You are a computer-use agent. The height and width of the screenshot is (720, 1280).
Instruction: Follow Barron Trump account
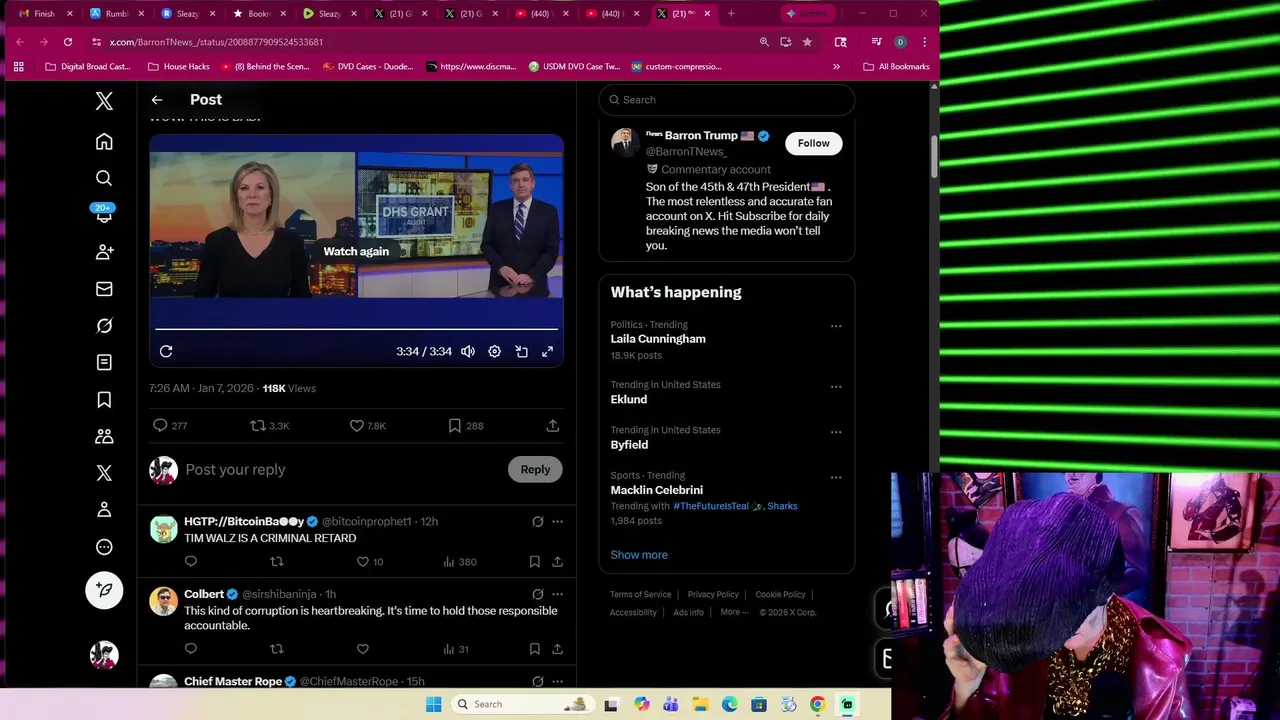click(x=813, y=143)
